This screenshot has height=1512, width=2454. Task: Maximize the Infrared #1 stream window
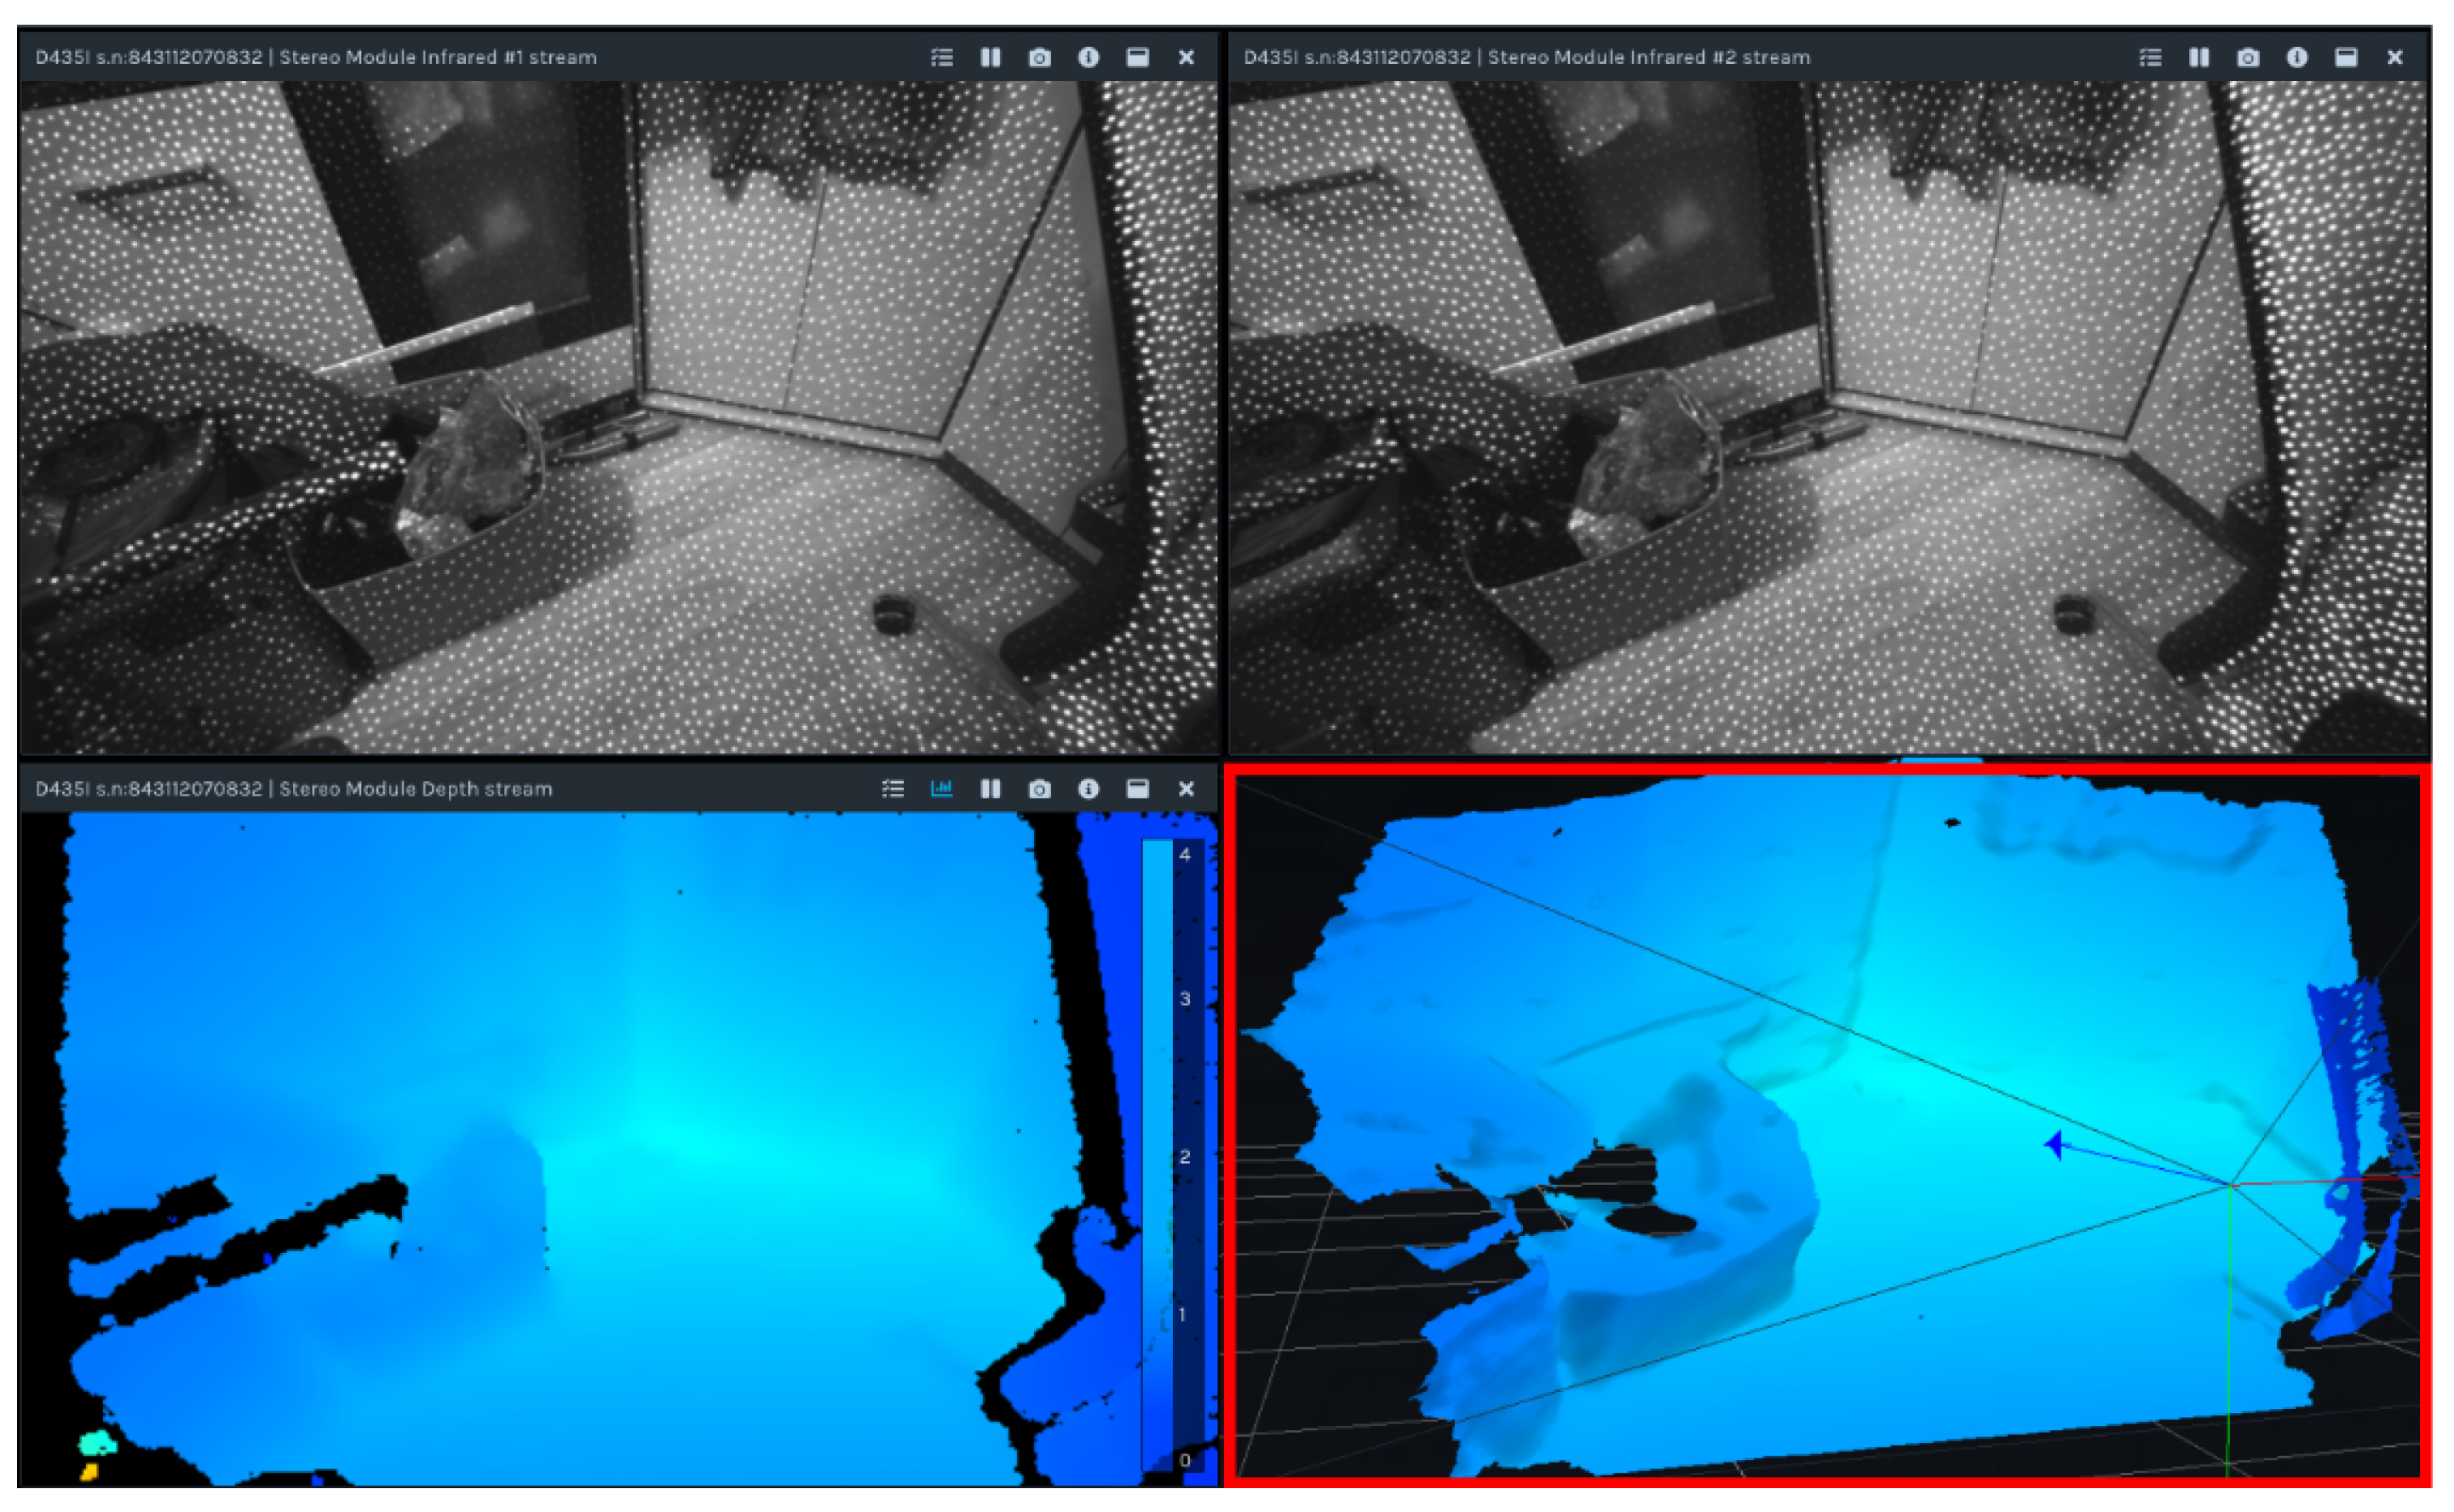click(x=1137, y=57)
